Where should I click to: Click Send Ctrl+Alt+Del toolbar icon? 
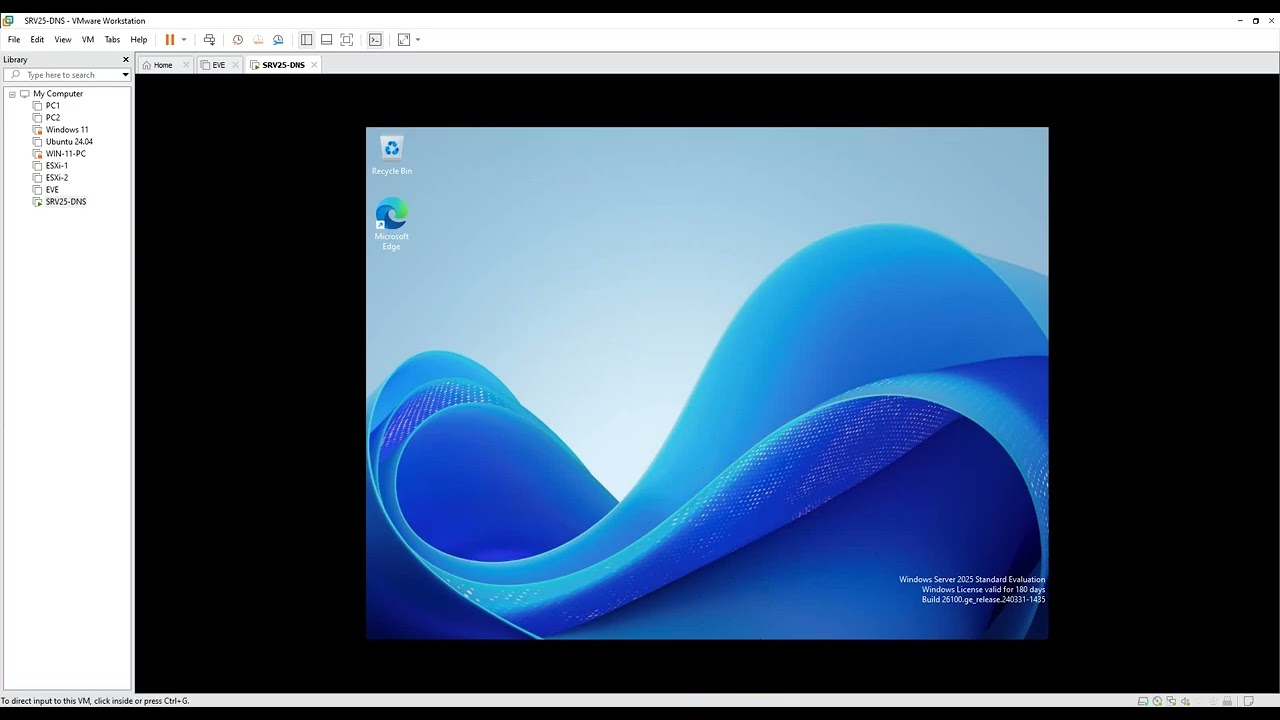209,40
